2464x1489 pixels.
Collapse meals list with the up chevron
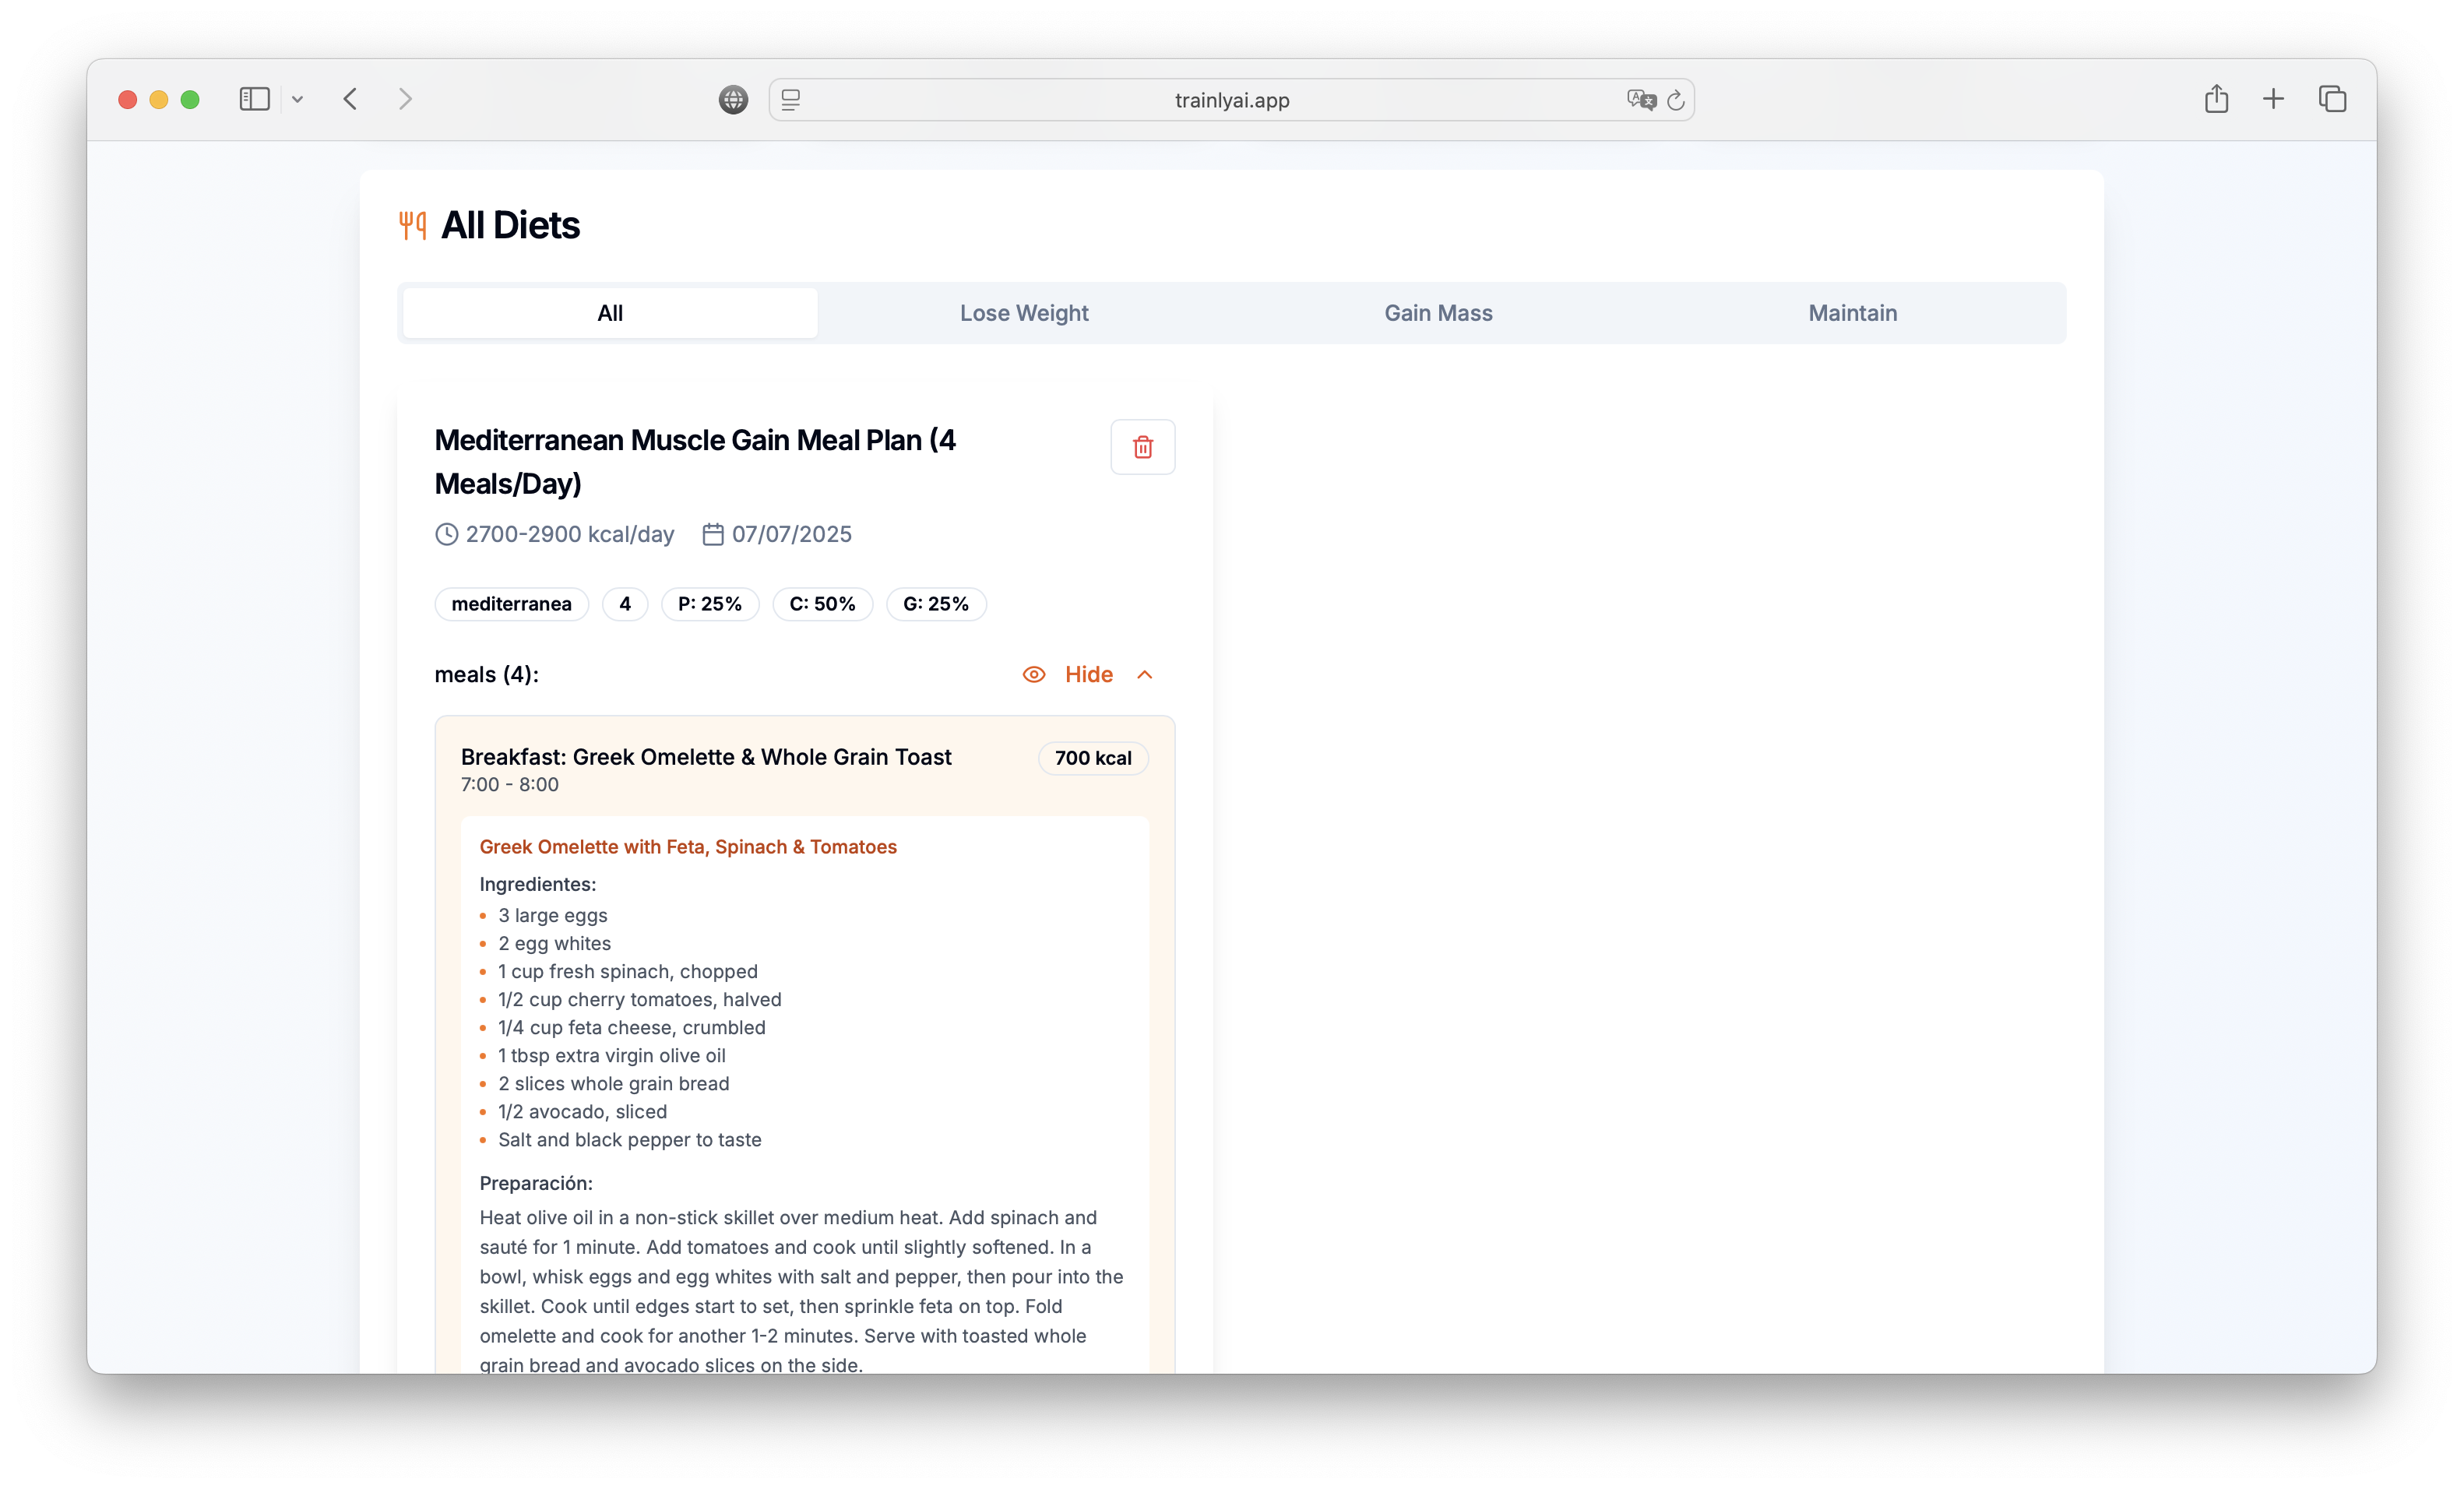click(1145, 675)
